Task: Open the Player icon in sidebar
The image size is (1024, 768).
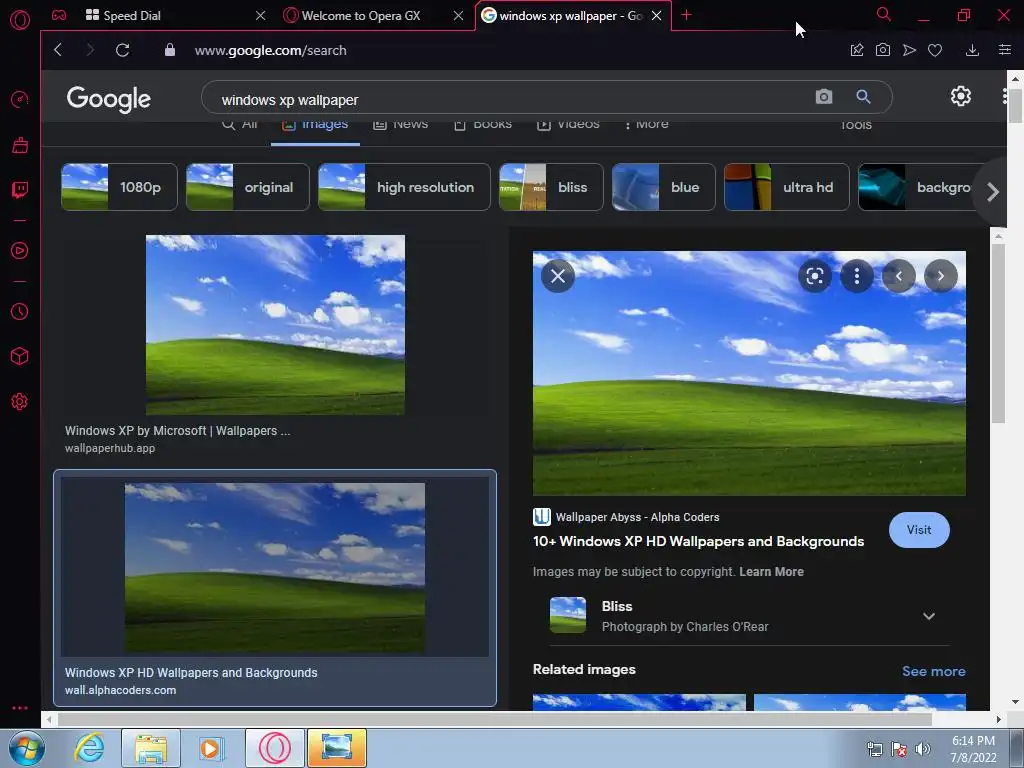Action: [x=20, y=251]
